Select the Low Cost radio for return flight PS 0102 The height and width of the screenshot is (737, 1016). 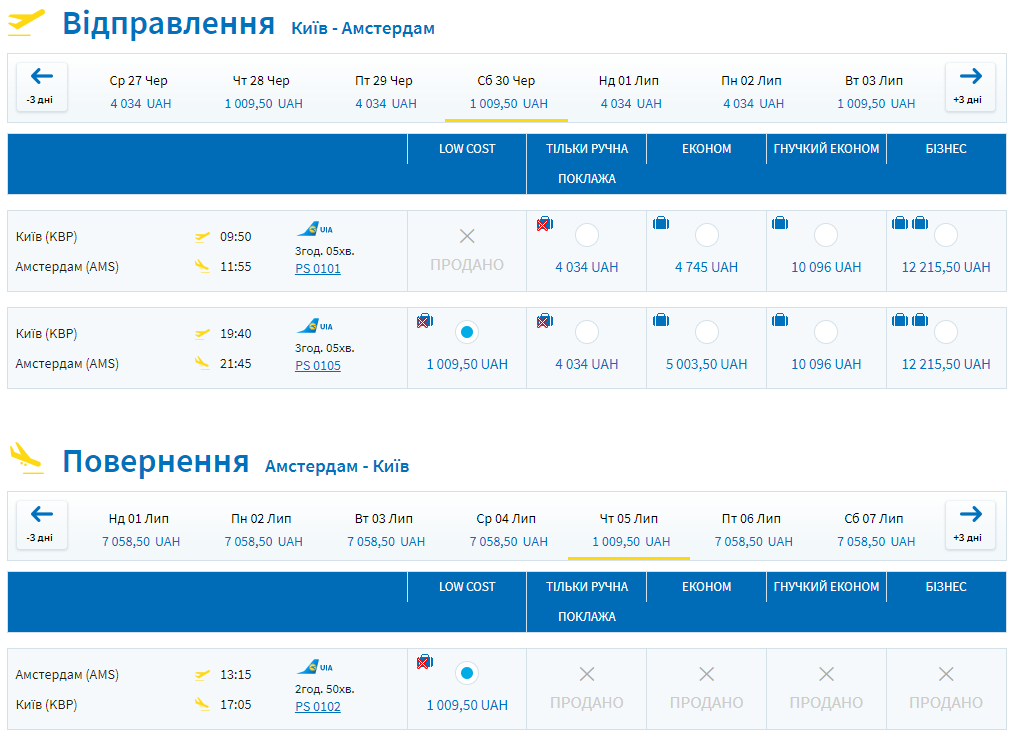coord(467,673)
